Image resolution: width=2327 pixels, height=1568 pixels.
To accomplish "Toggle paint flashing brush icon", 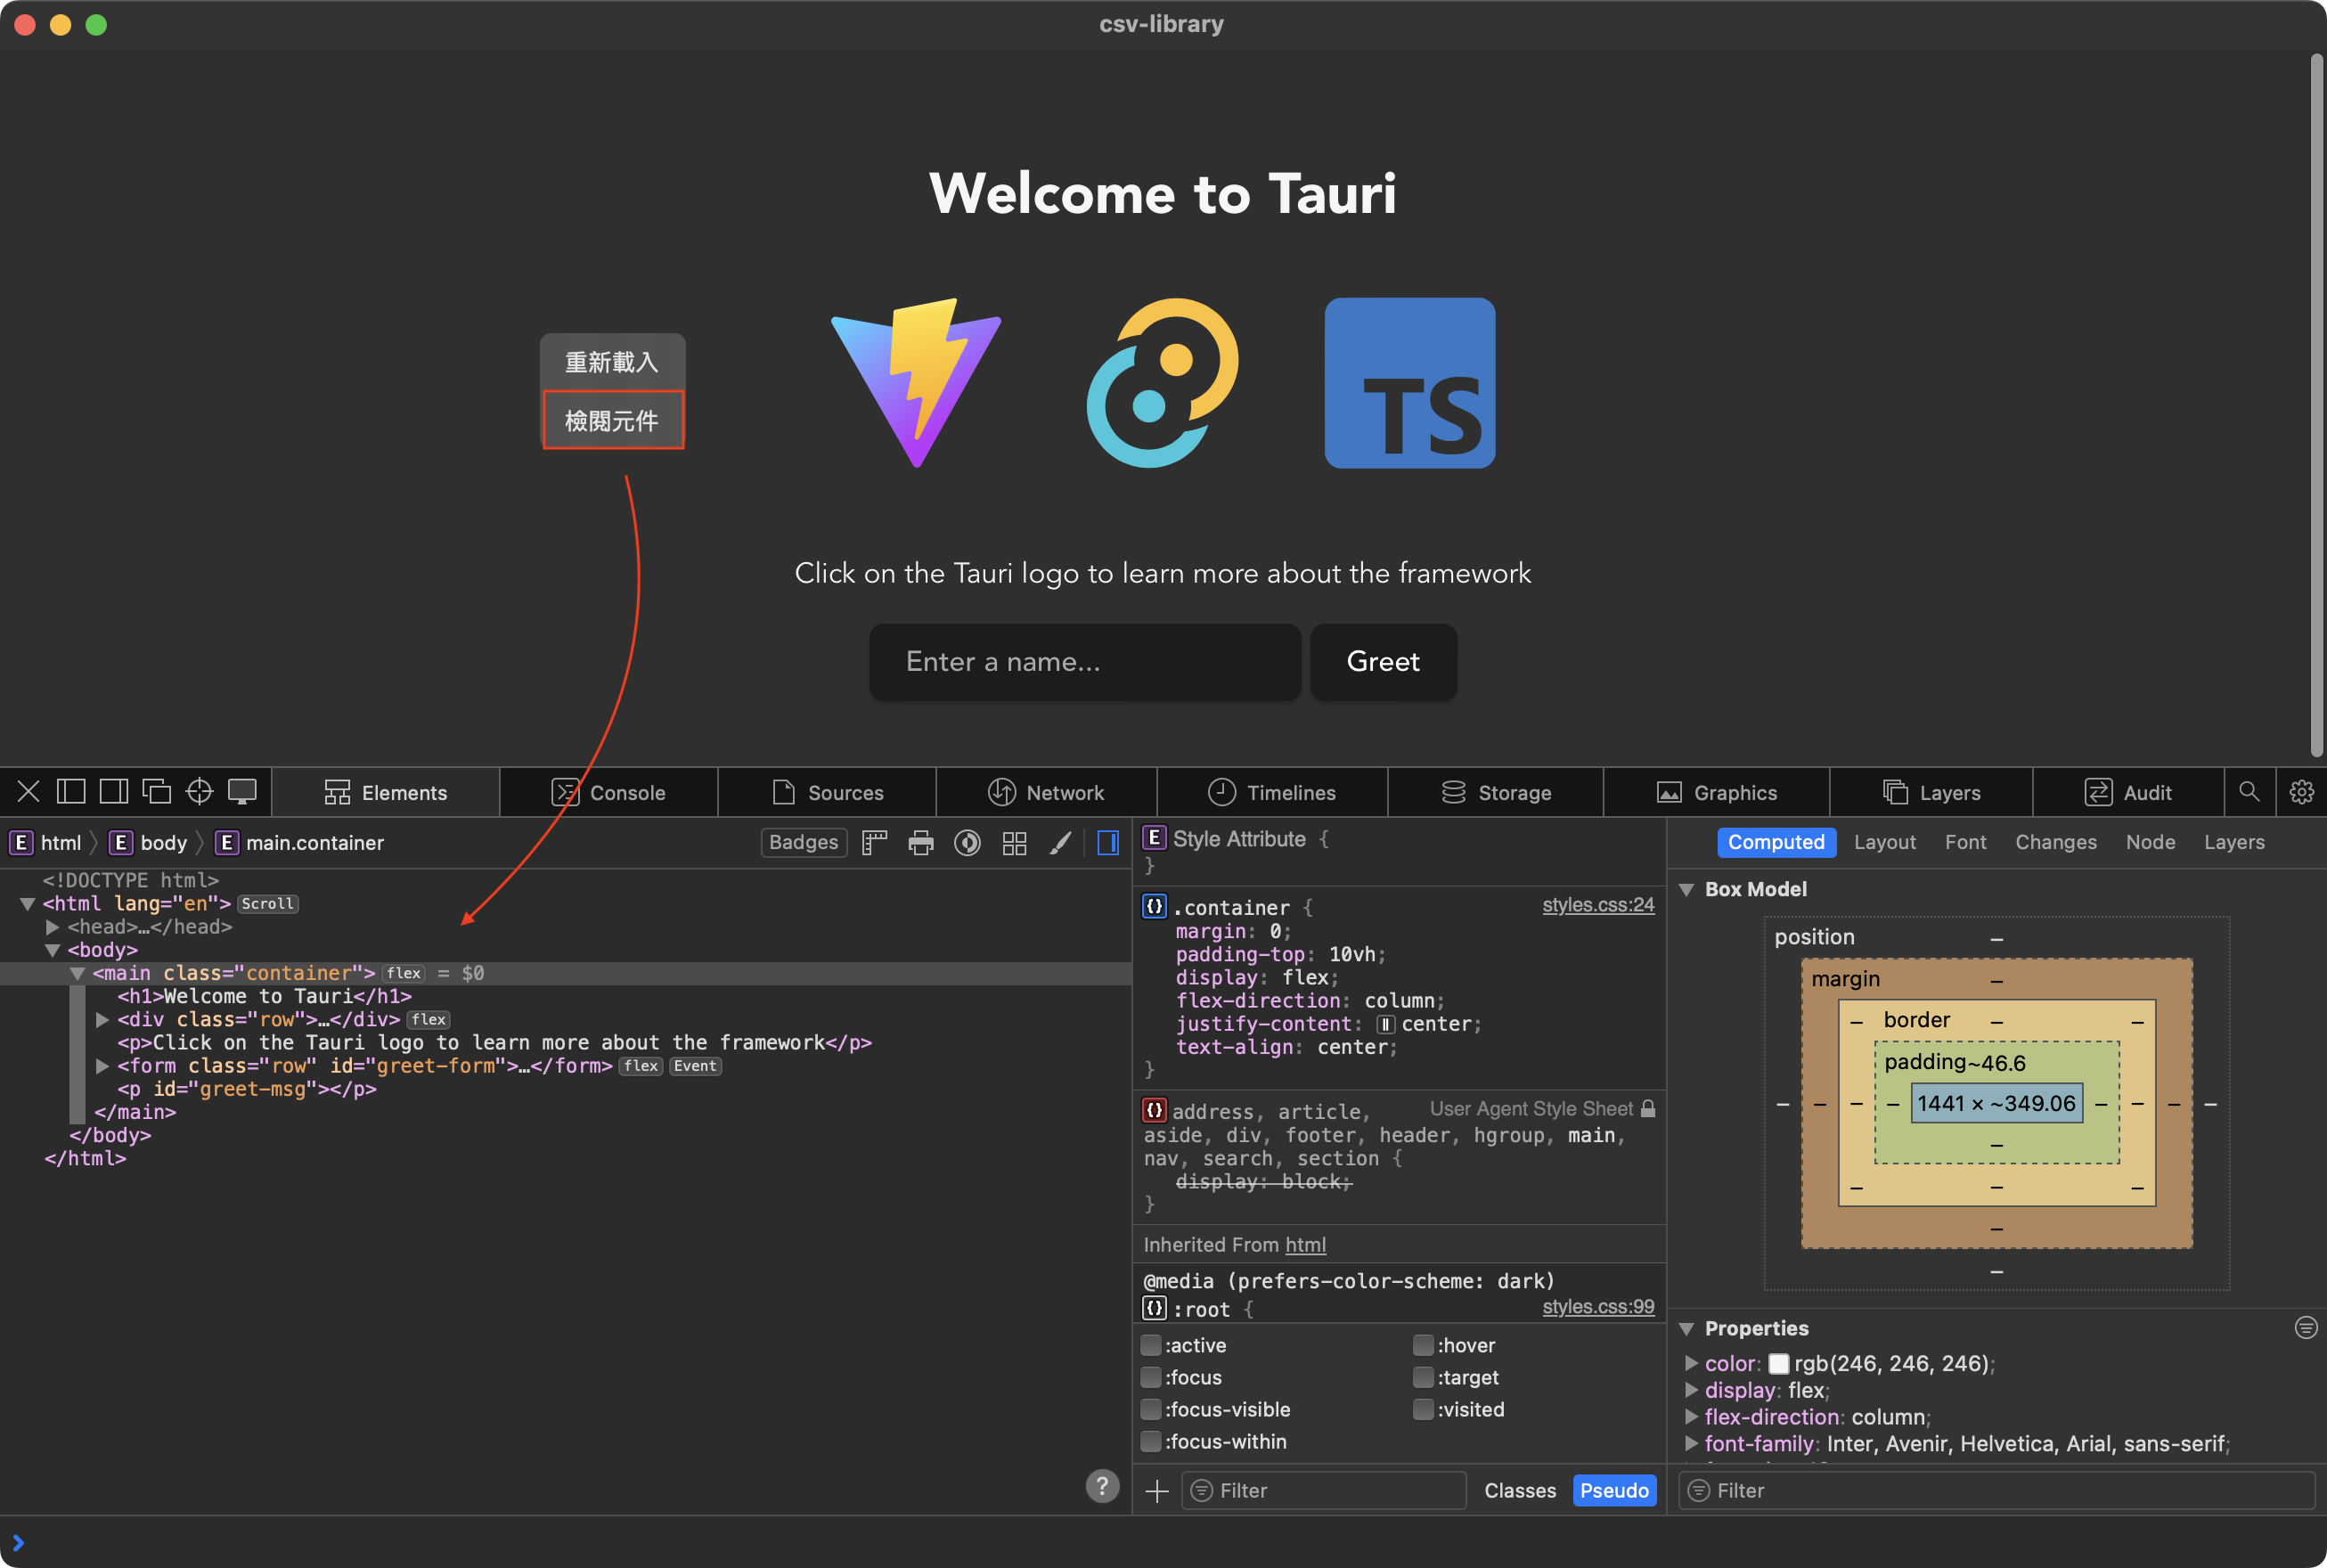I will coord(1061,843).
